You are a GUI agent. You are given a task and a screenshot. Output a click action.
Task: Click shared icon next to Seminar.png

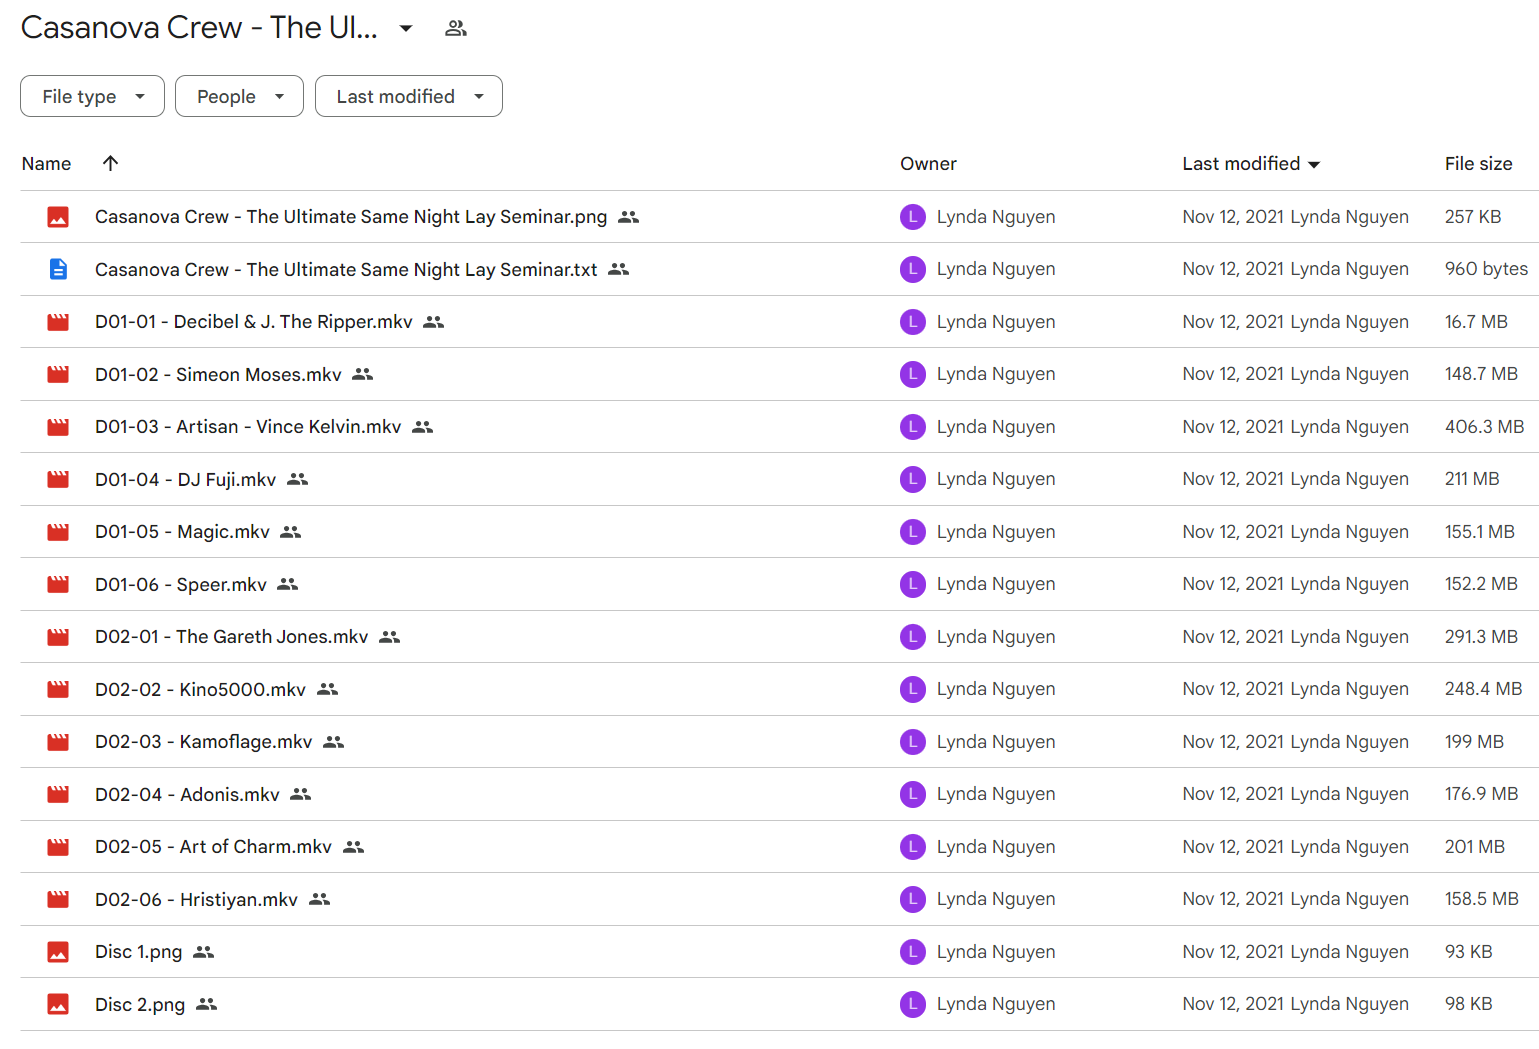tap(628, 217)
